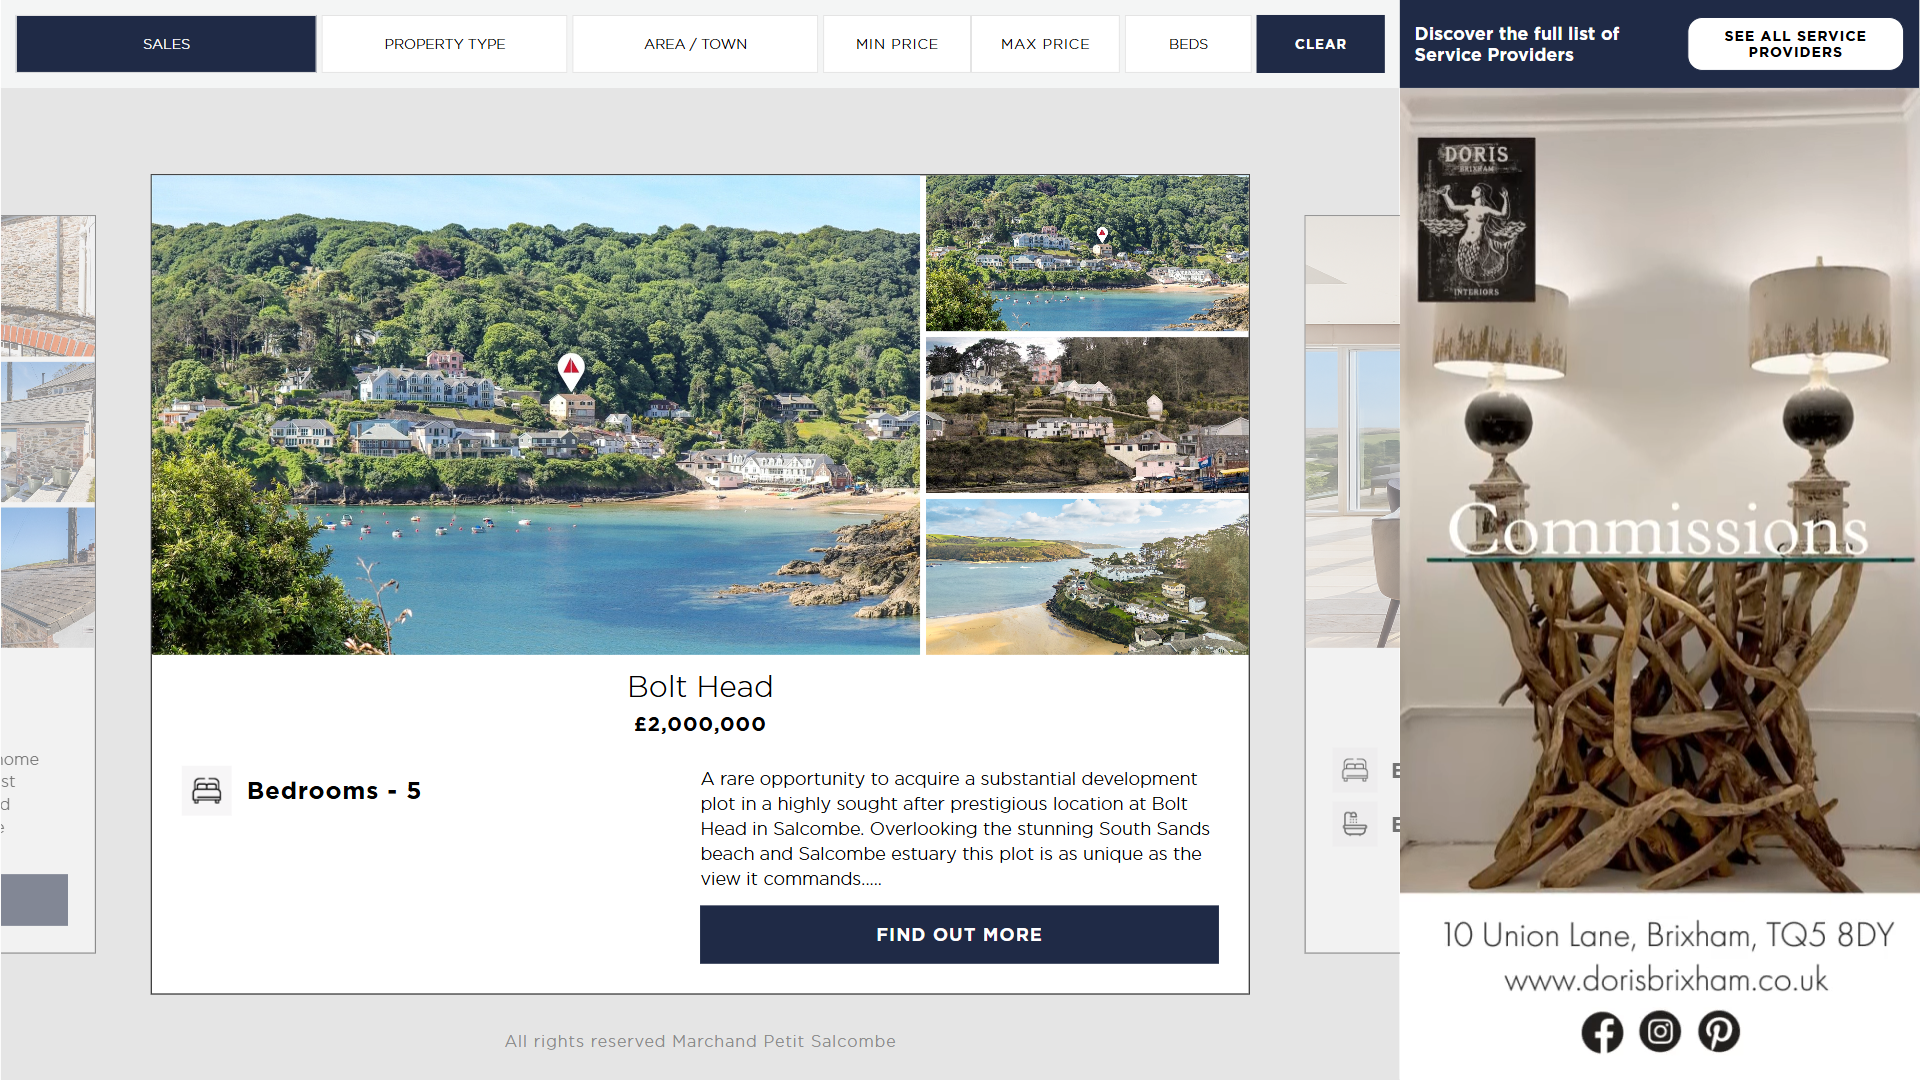The image size is (1920, 1080).
Task: Open the top-right aerial village thumbnail
Action: click(1087, 253)
